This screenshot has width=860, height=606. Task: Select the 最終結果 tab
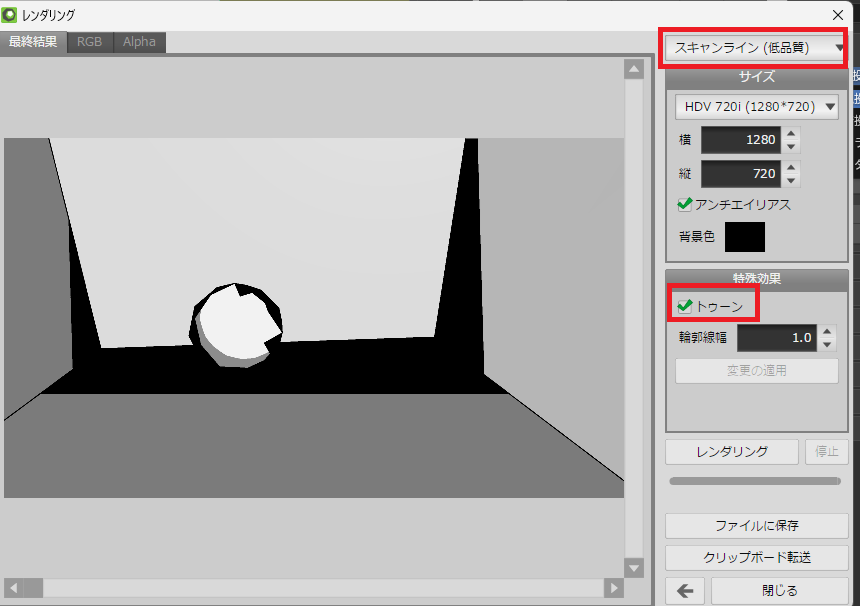[x=34, y=42]
